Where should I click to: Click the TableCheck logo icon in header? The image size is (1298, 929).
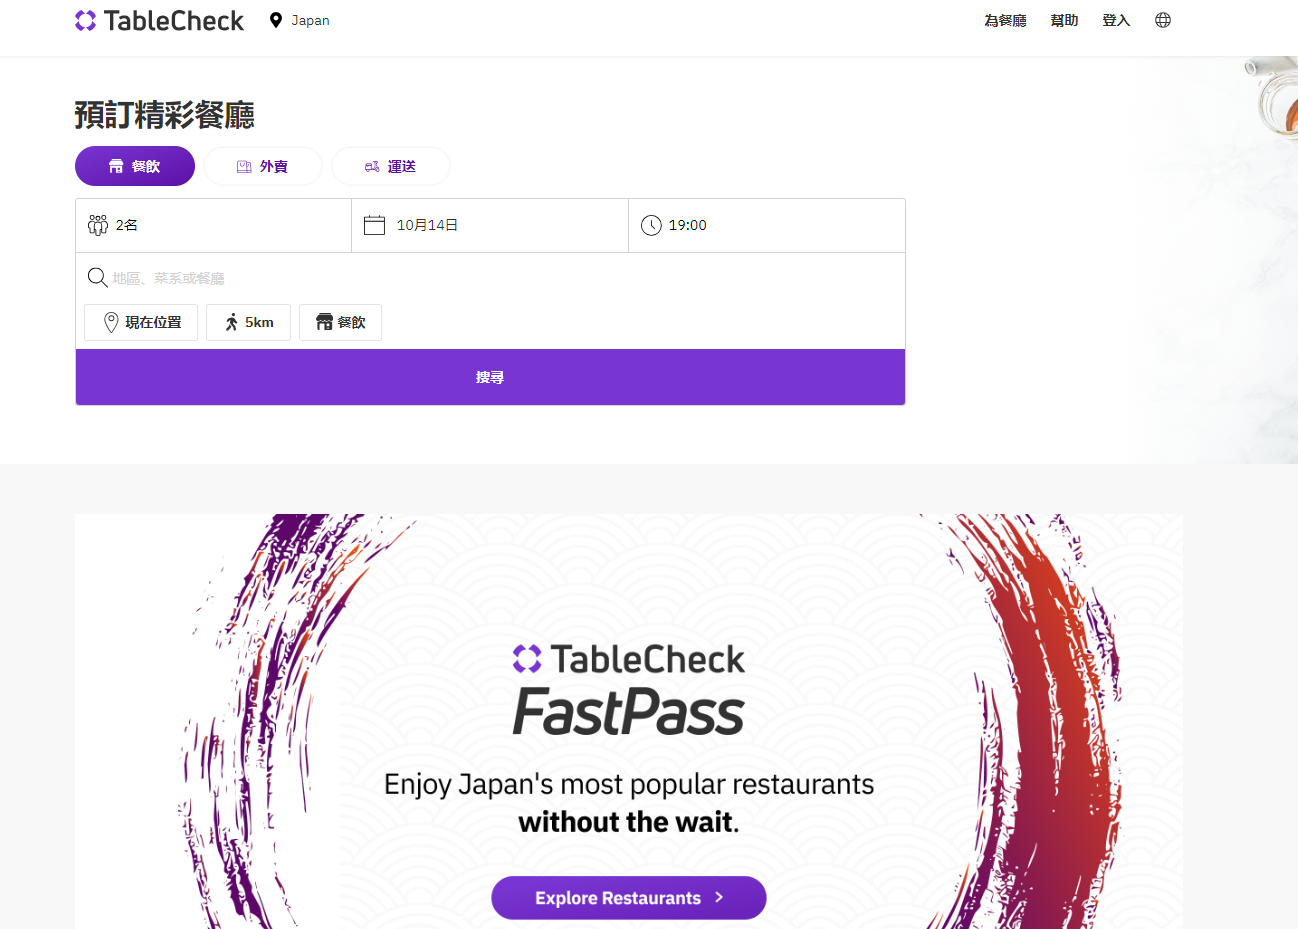[x=86, y=20]
